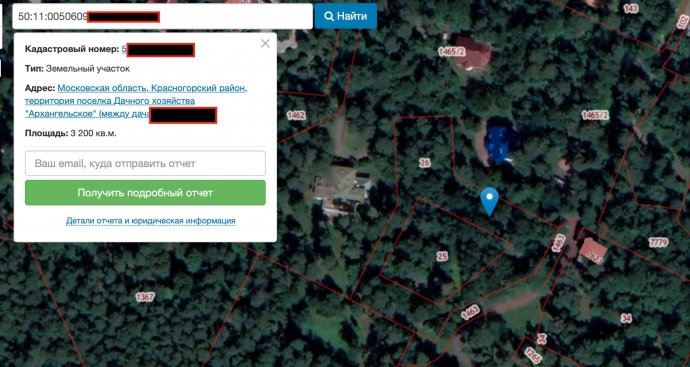Open the Кадастровый номер link

[x=158, y=50]
